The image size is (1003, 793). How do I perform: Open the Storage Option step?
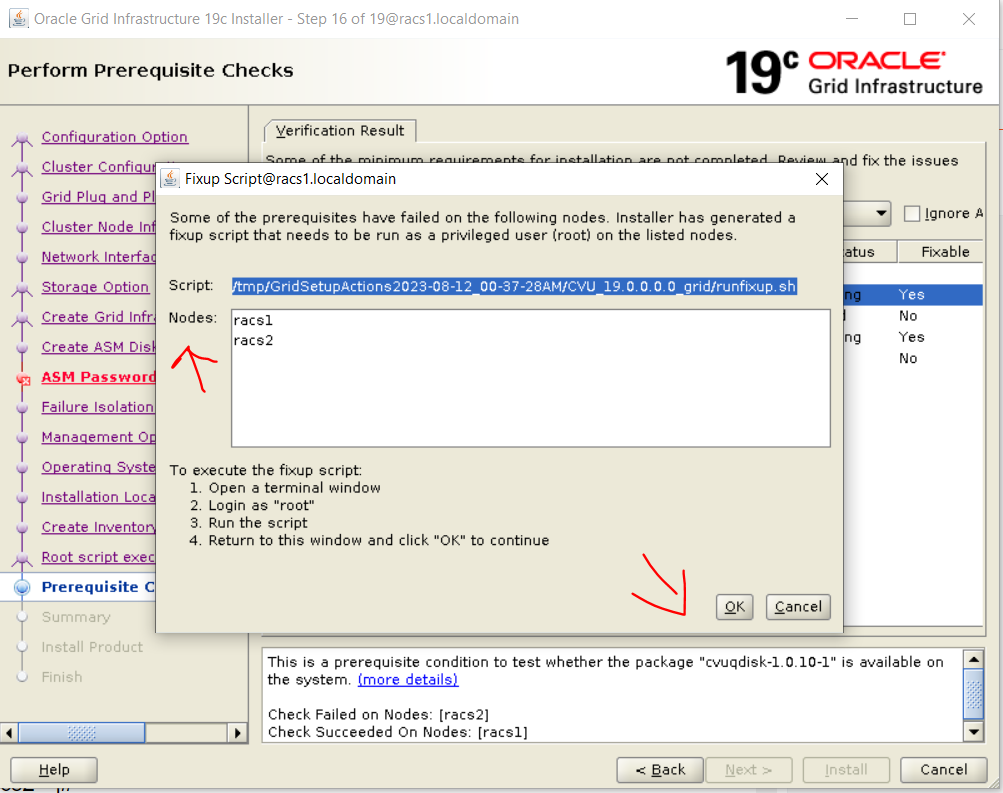[x=95, y=287]
